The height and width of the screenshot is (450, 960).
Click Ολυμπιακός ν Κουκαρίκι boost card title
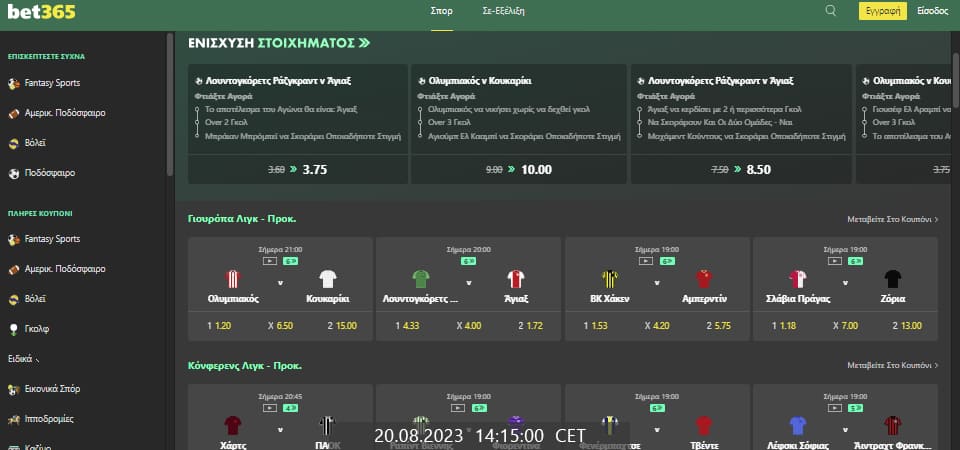480,81
